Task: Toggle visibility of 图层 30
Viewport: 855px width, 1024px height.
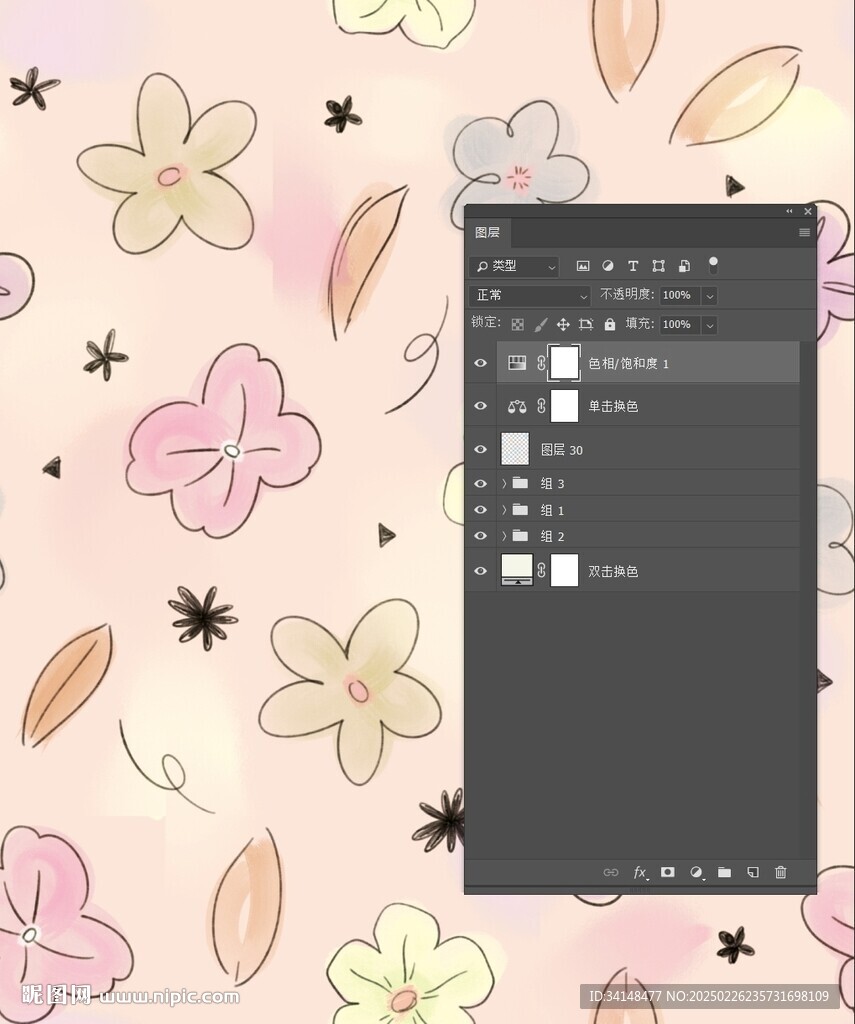Action: click(480, 450)
